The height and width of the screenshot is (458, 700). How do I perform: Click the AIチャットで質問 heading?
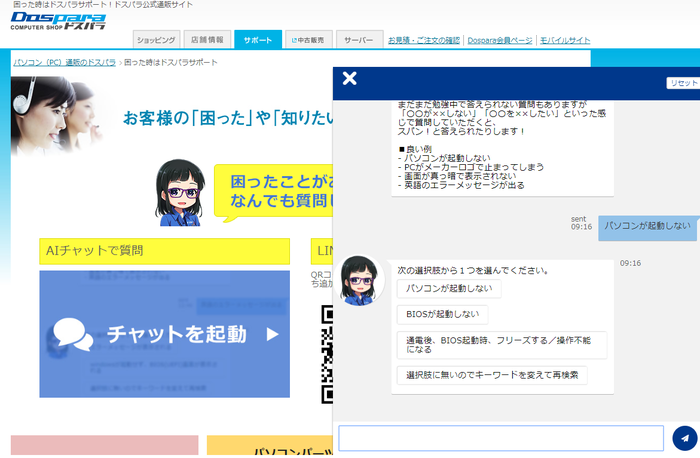pyautogui.click(x=164, y=251)
